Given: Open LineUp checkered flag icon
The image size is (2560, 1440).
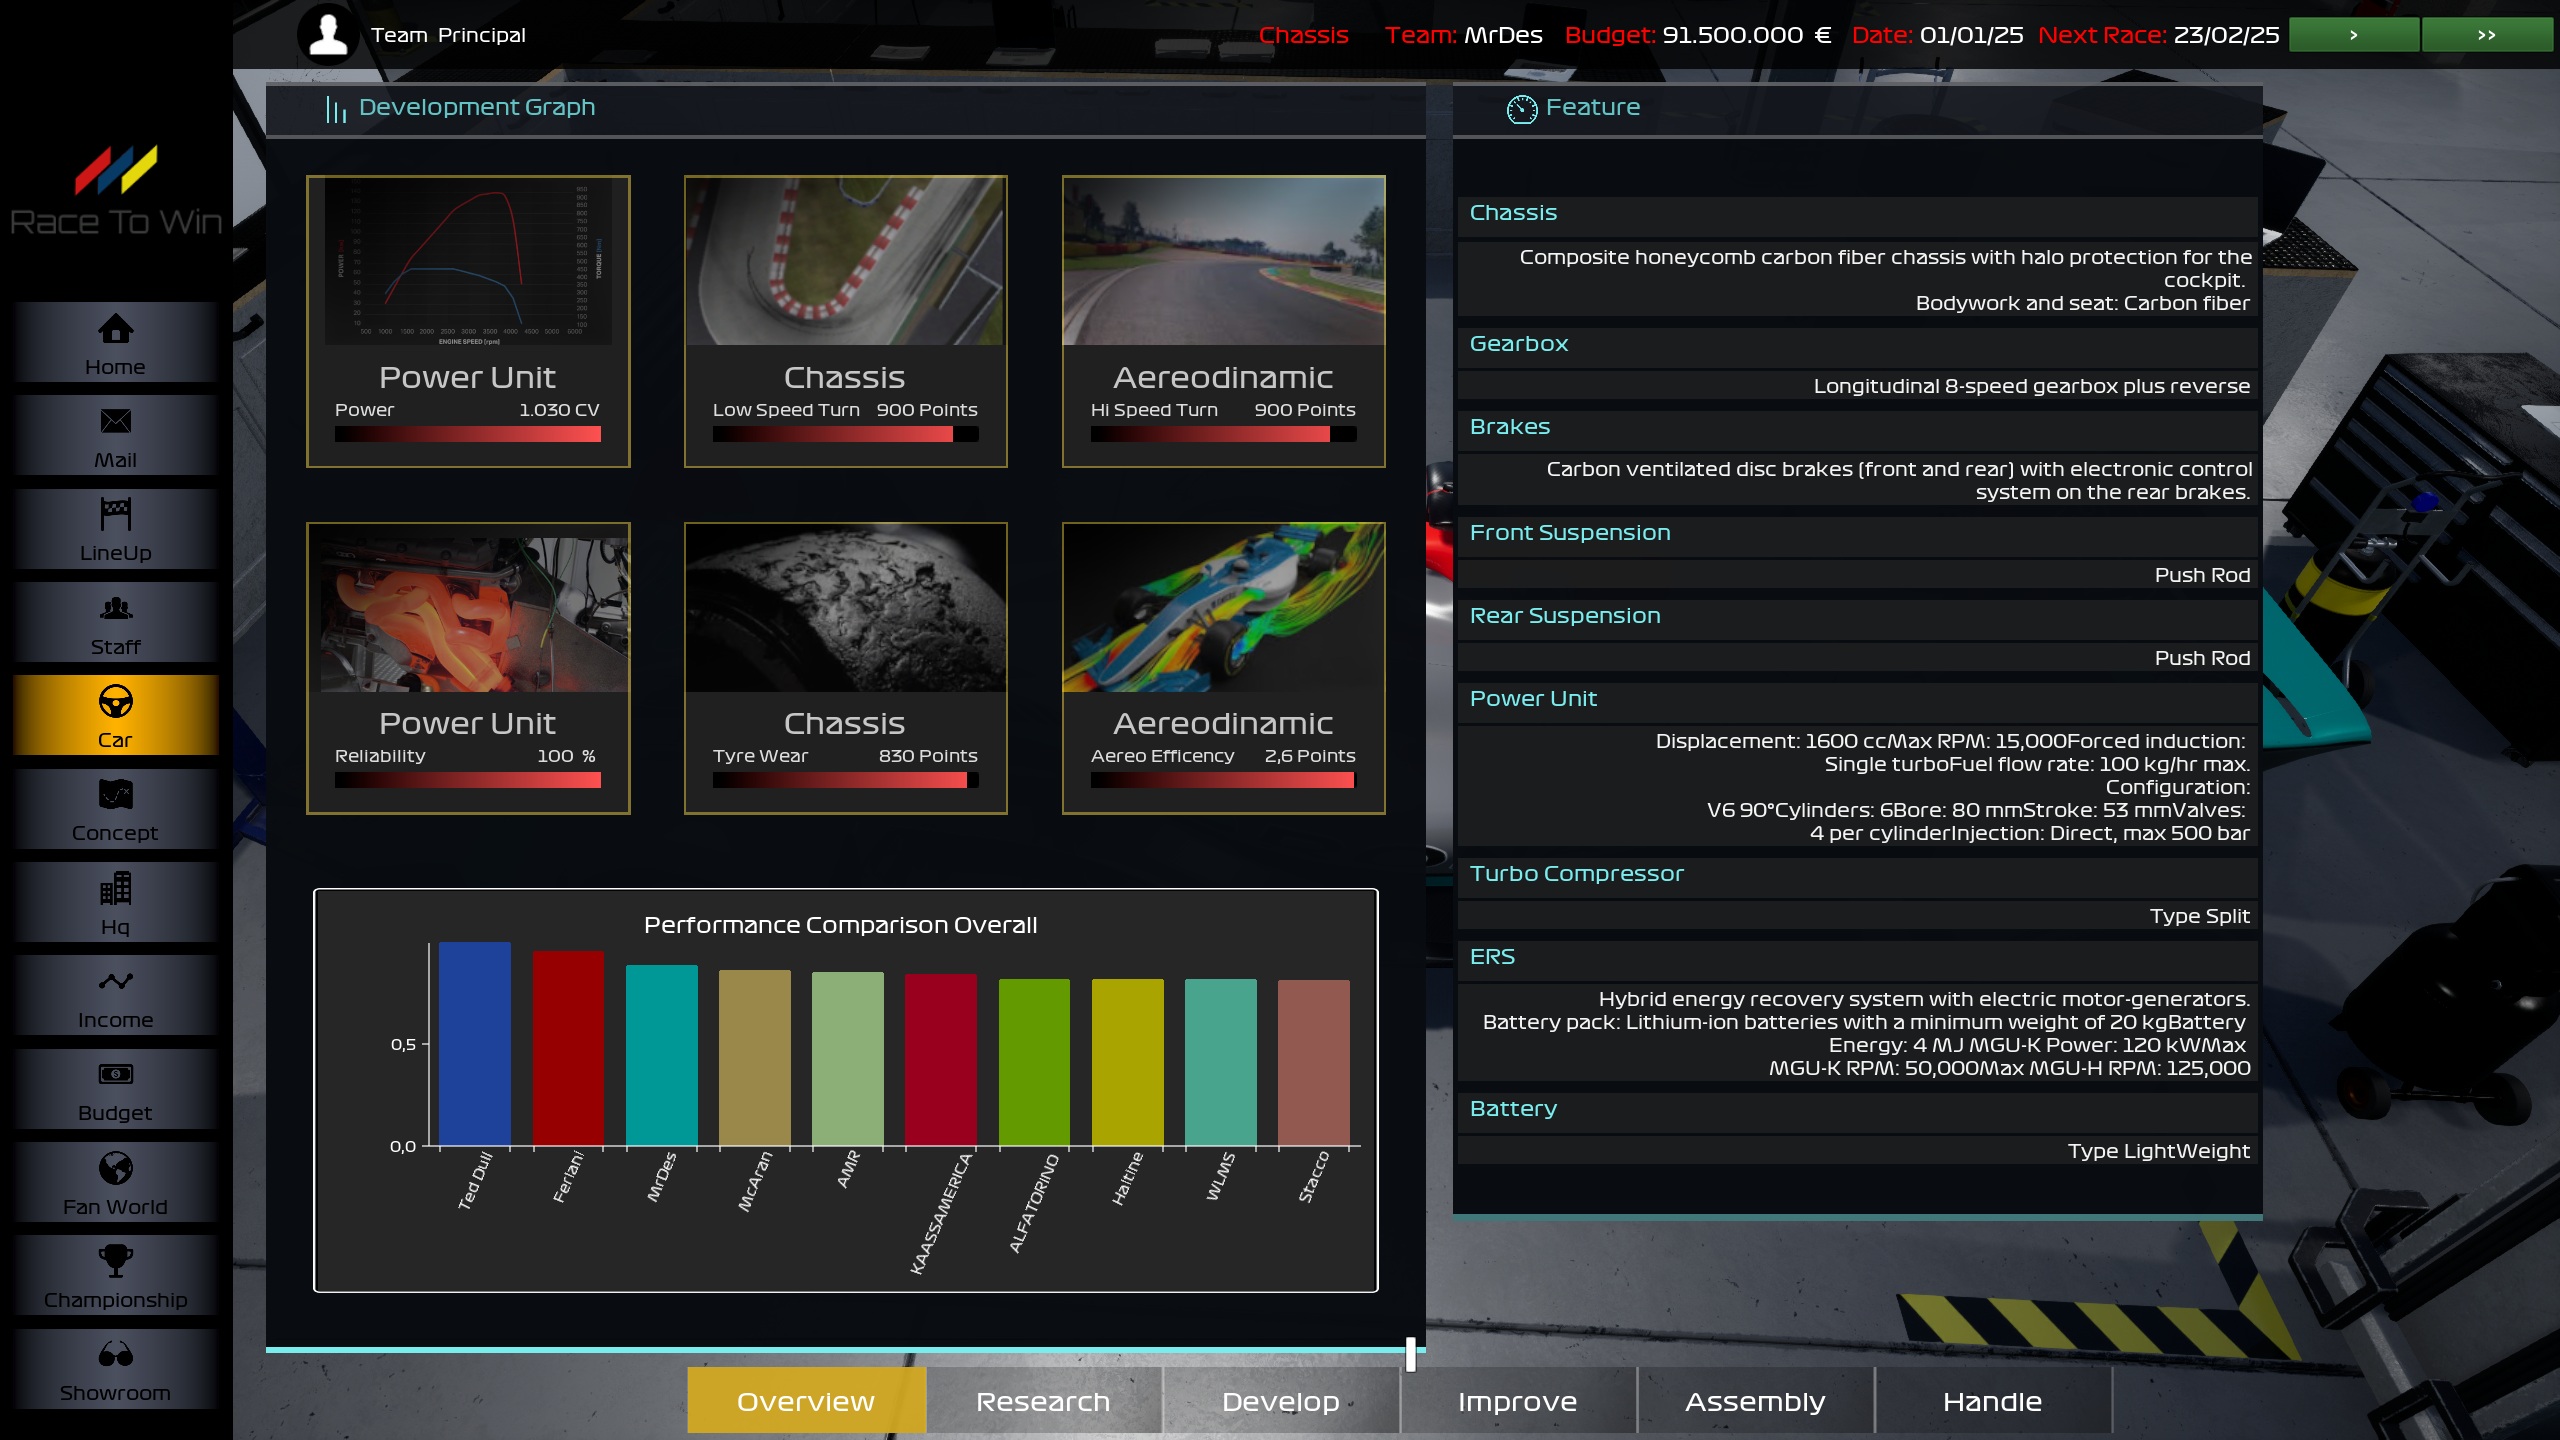Looking at the screenshot, I should [115, 514].
